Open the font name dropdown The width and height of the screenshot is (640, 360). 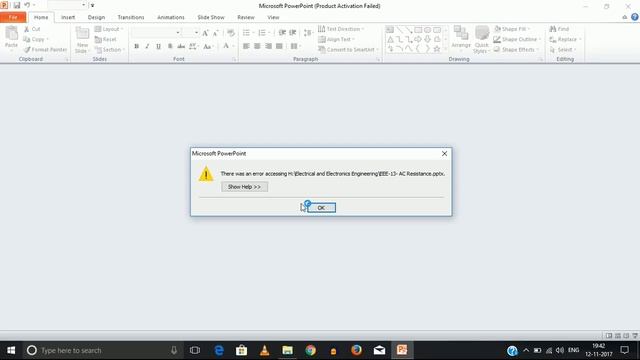tap(178, 33)
